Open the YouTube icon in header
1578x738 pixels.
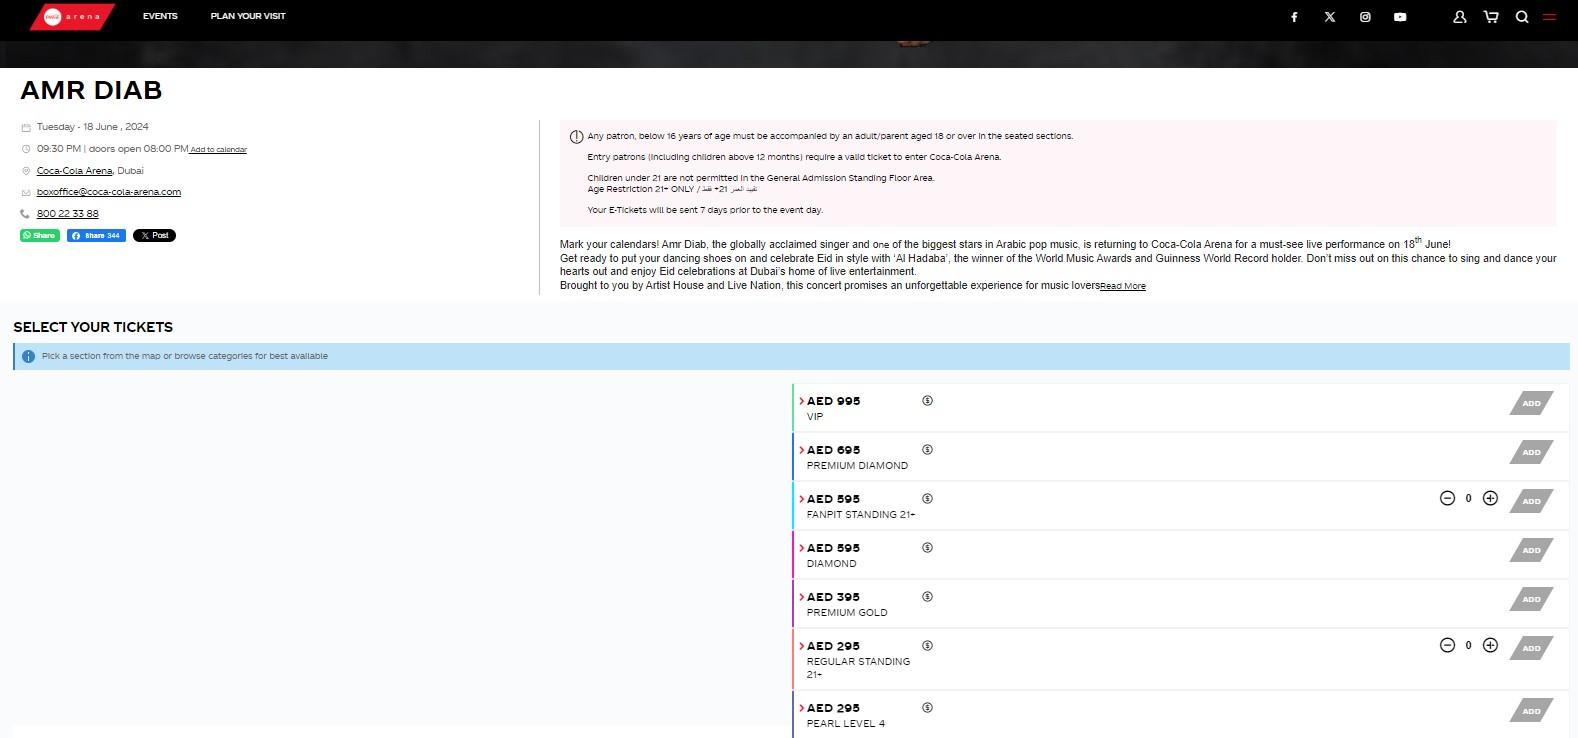click(x=1400, y=17)
